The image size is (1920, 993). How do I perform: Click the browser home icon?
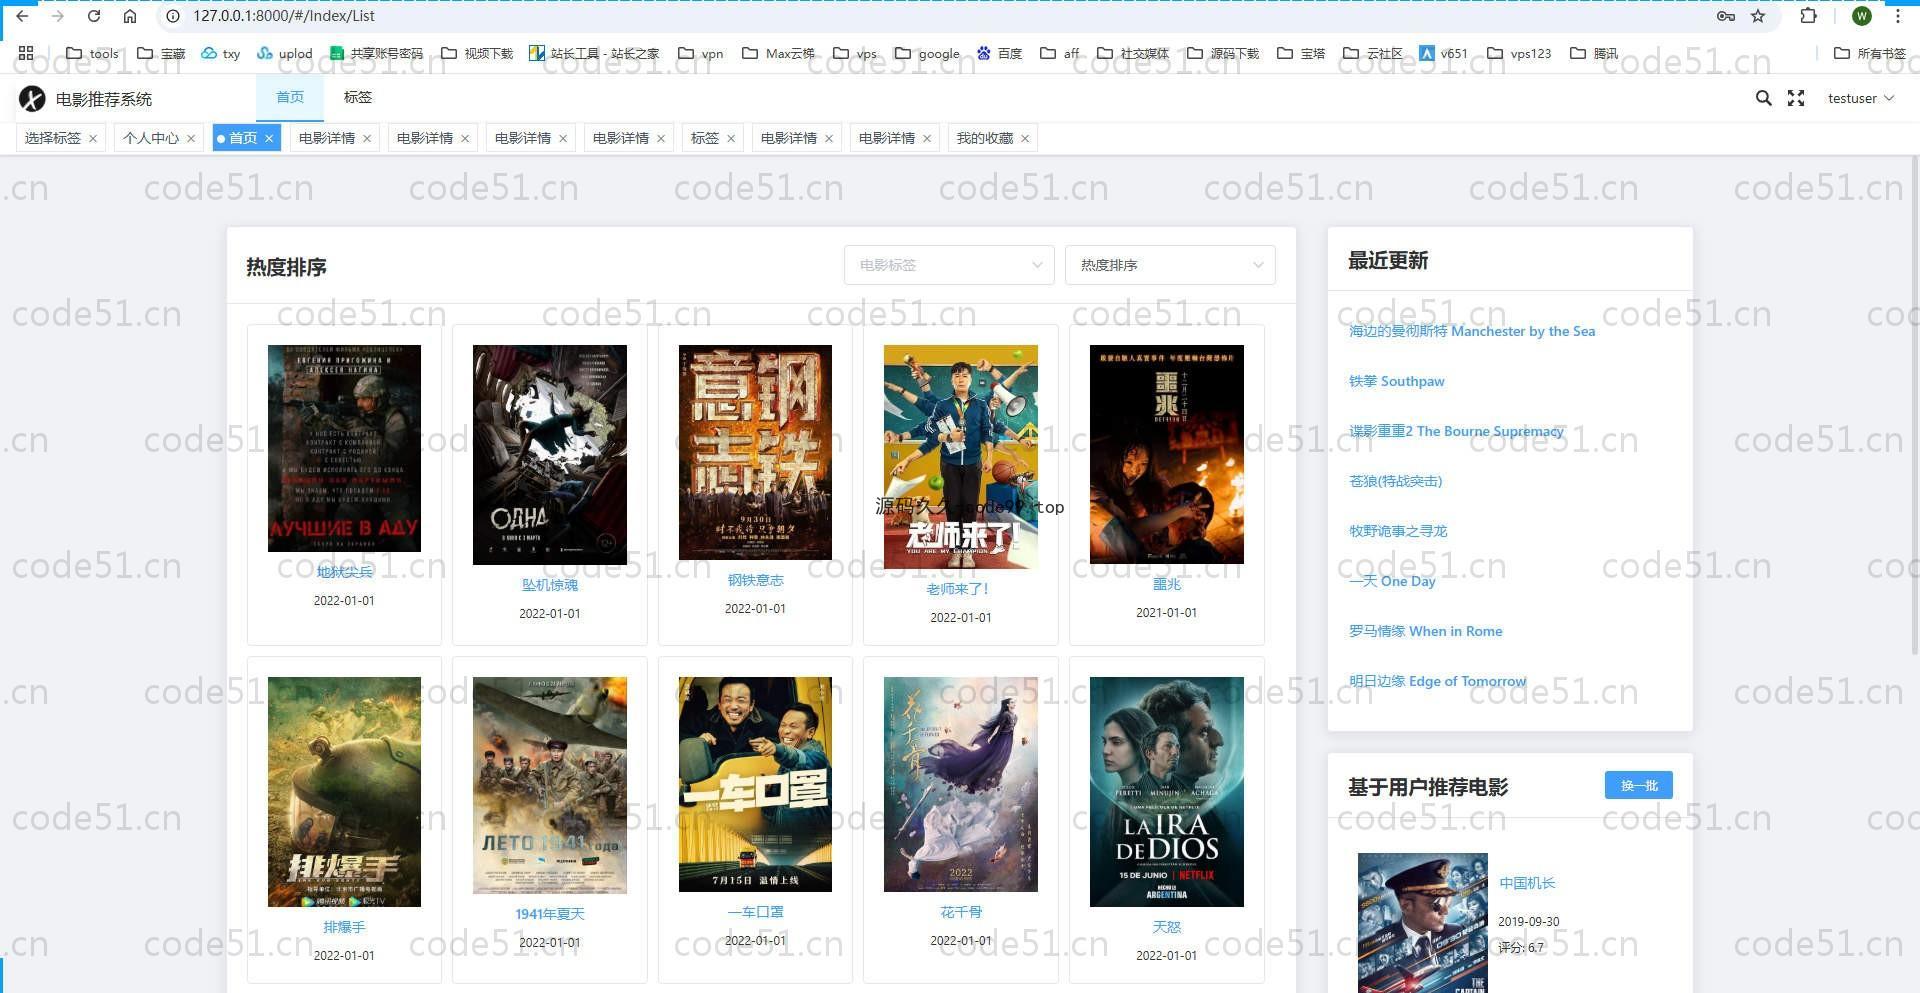click(x=130, y=16)
